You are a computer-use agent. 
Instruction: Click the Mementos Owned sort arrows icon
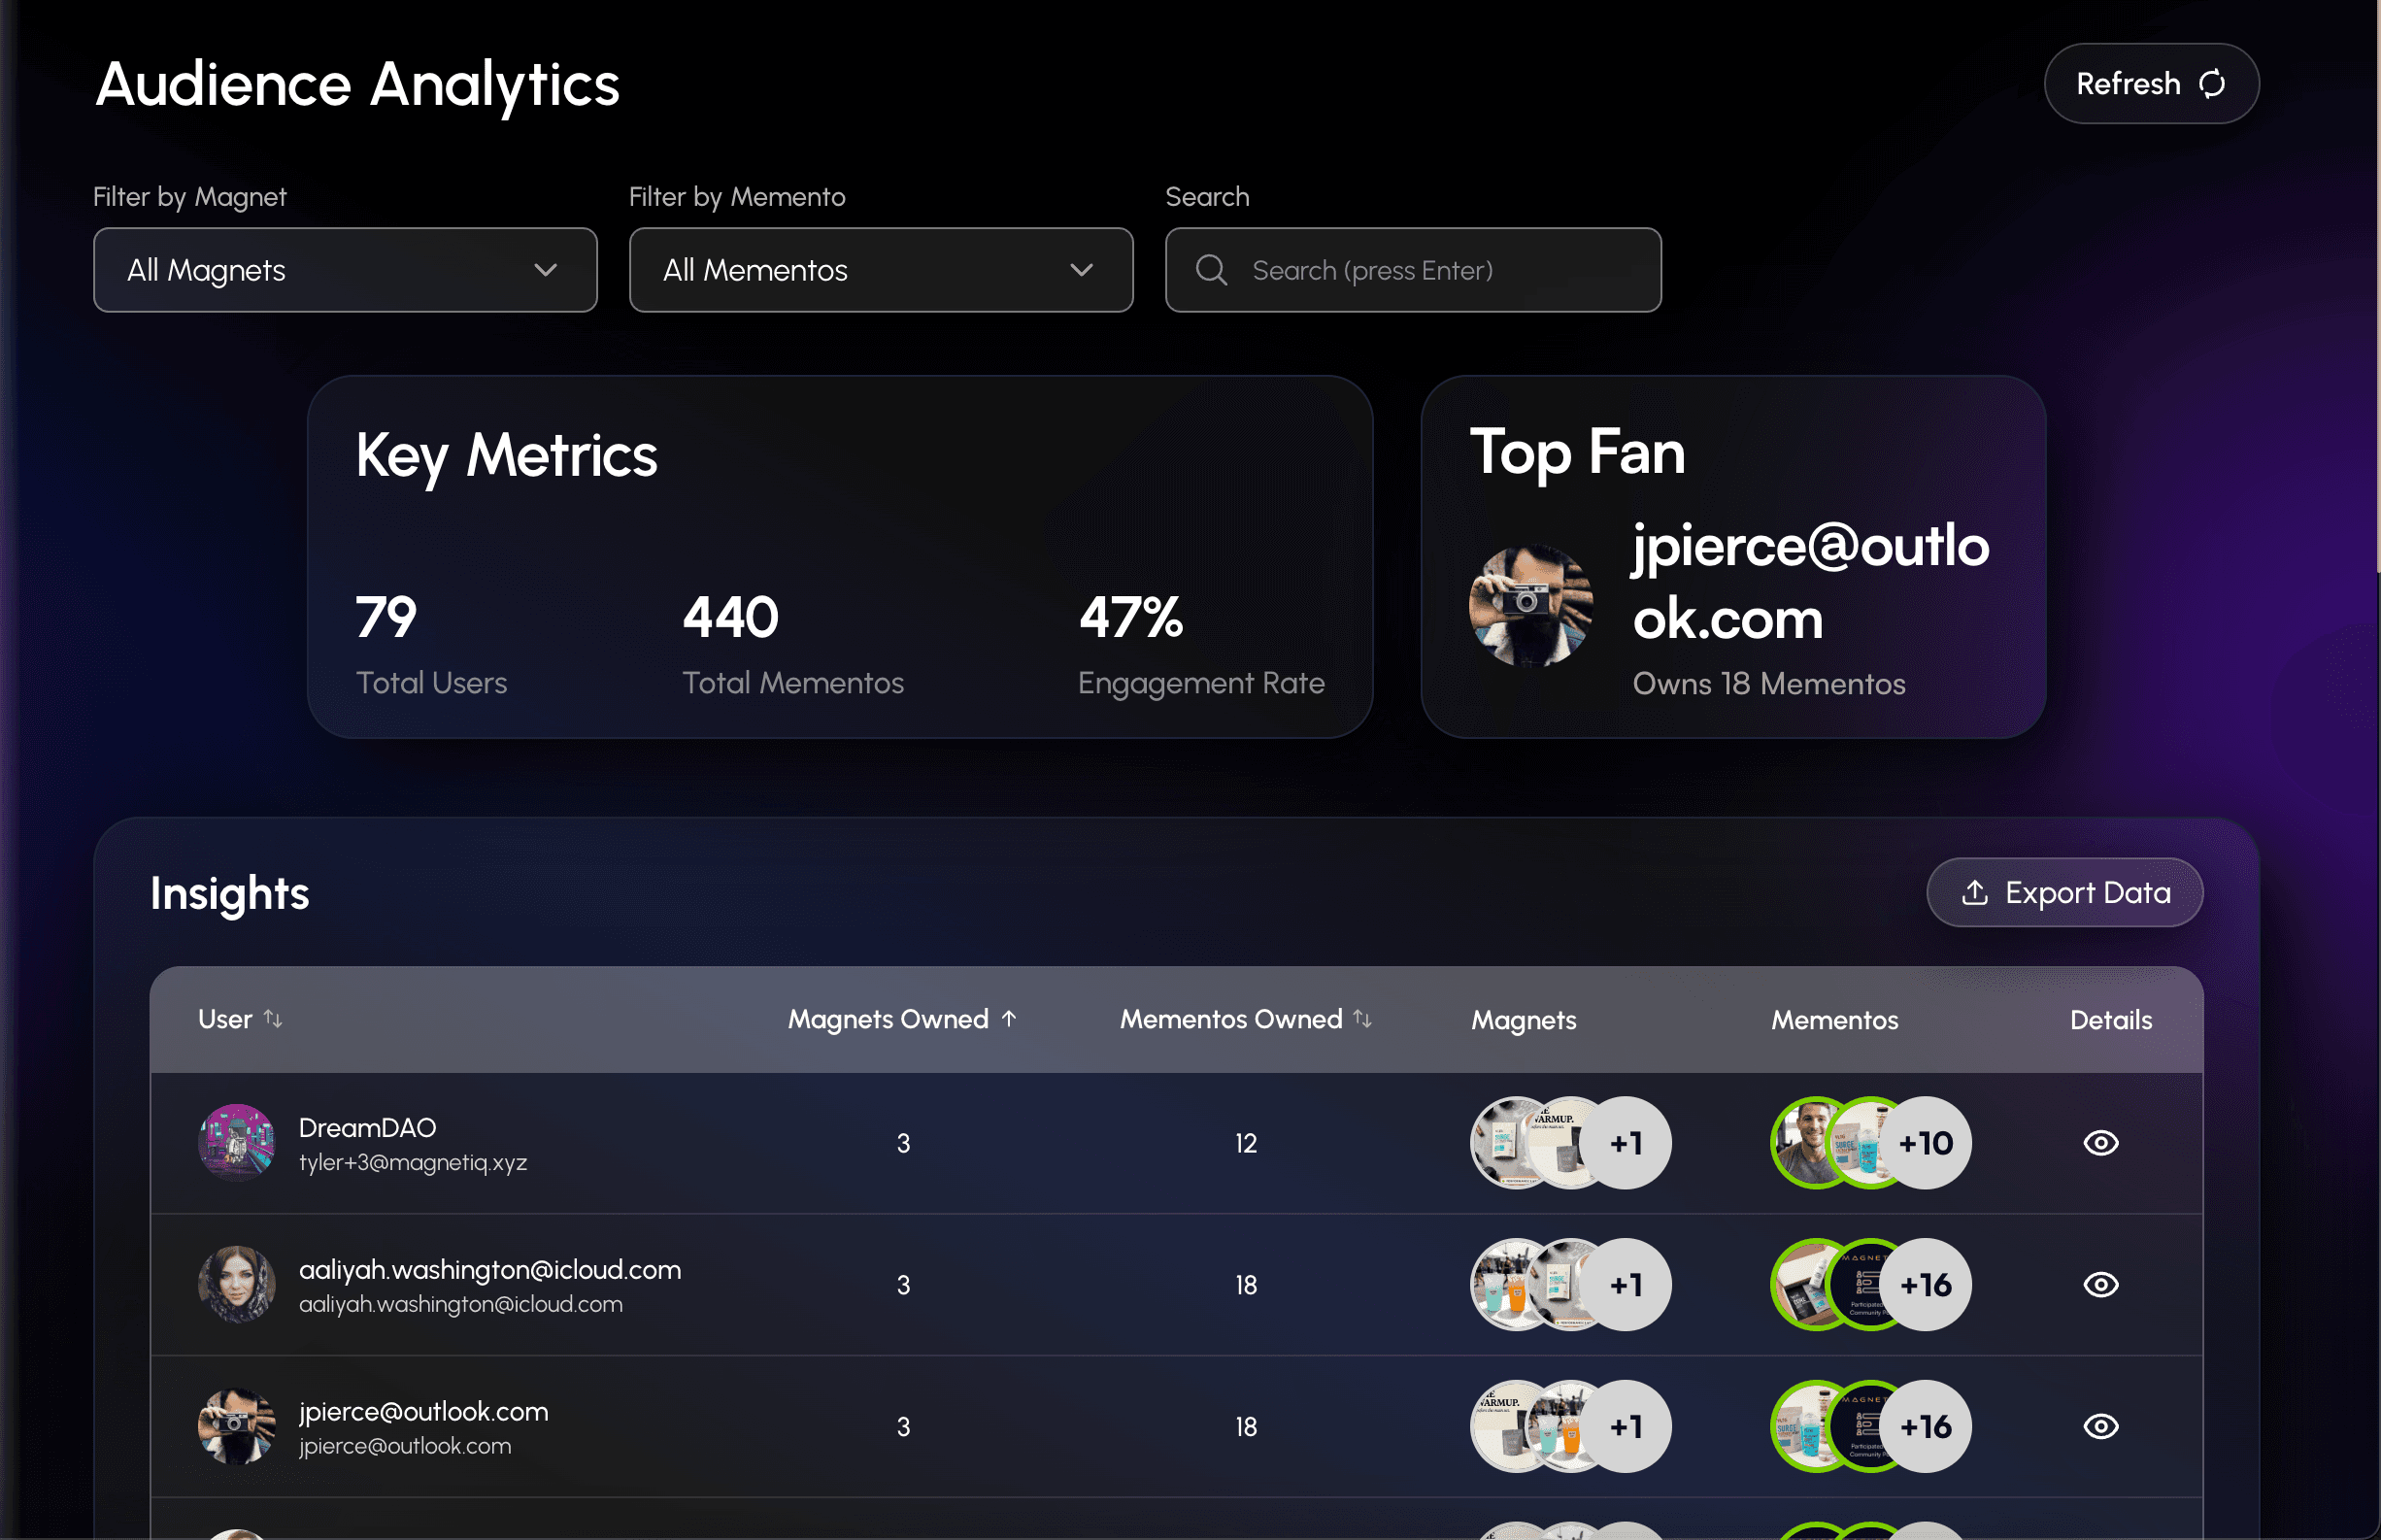[1362, 1019]
